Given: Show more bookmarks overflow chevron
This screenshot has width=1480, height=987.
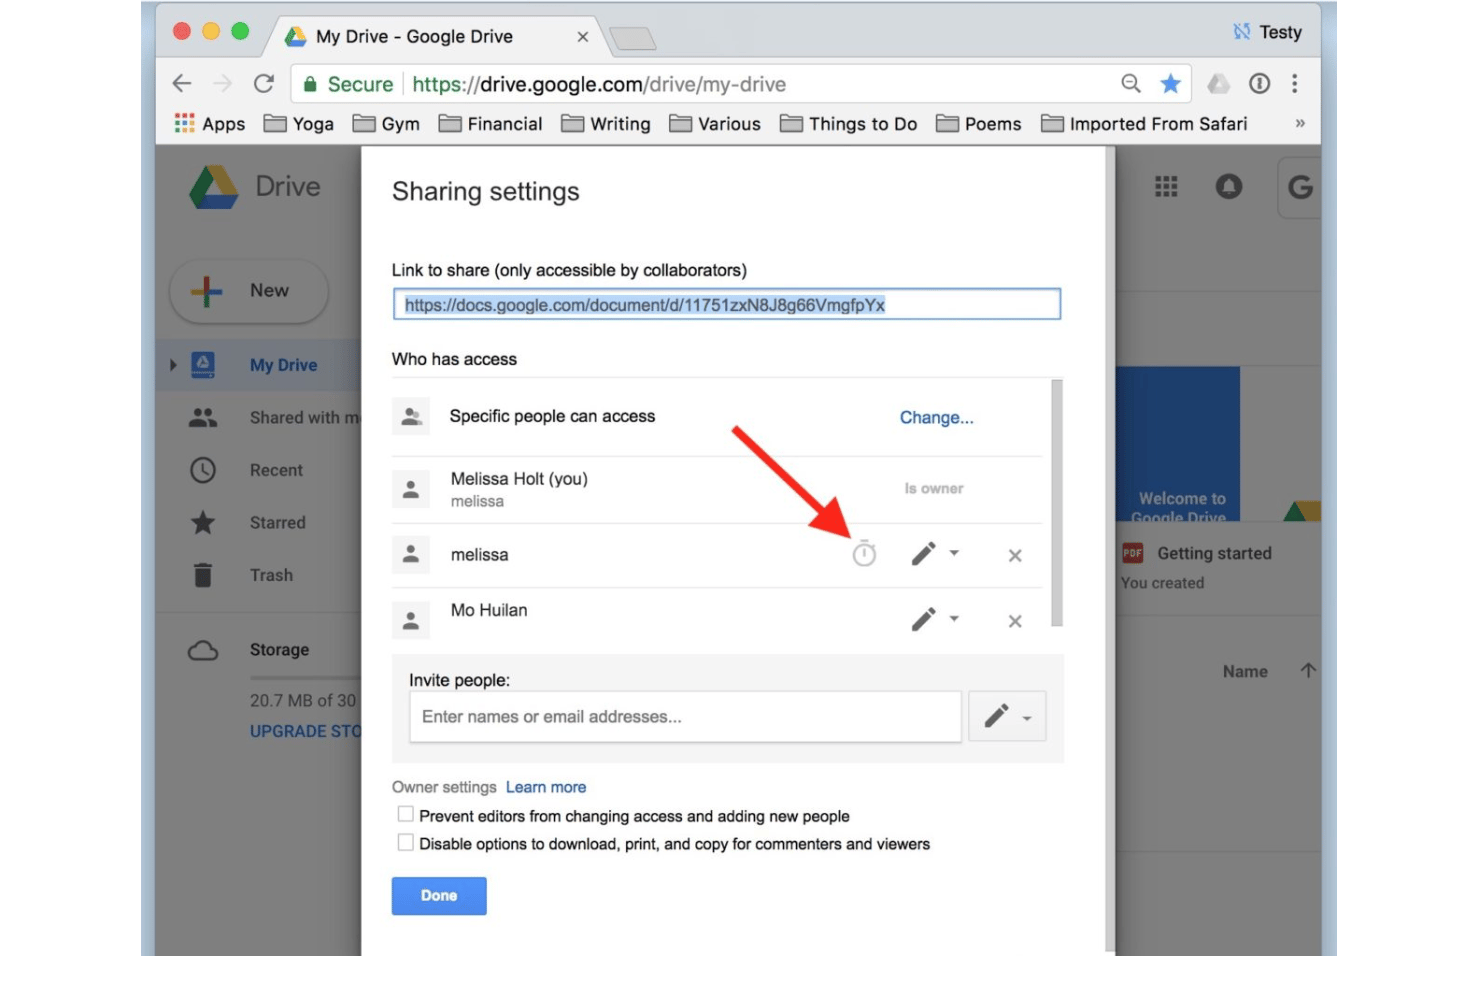Looking at the screenshot, I should coord(1300,123).
